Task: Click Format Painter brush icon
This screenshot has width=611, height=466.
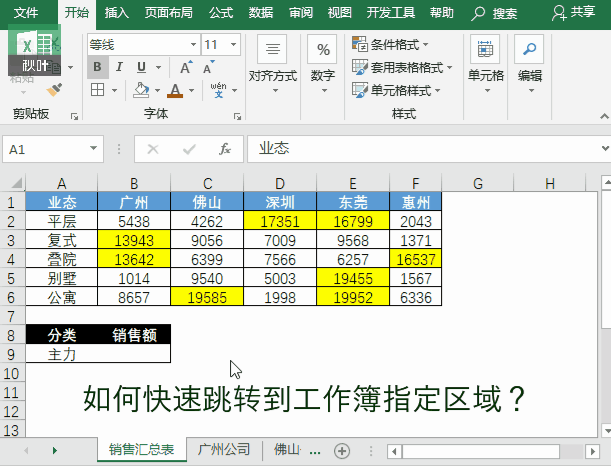Action: pyautogui.click(x=54, y=90)
